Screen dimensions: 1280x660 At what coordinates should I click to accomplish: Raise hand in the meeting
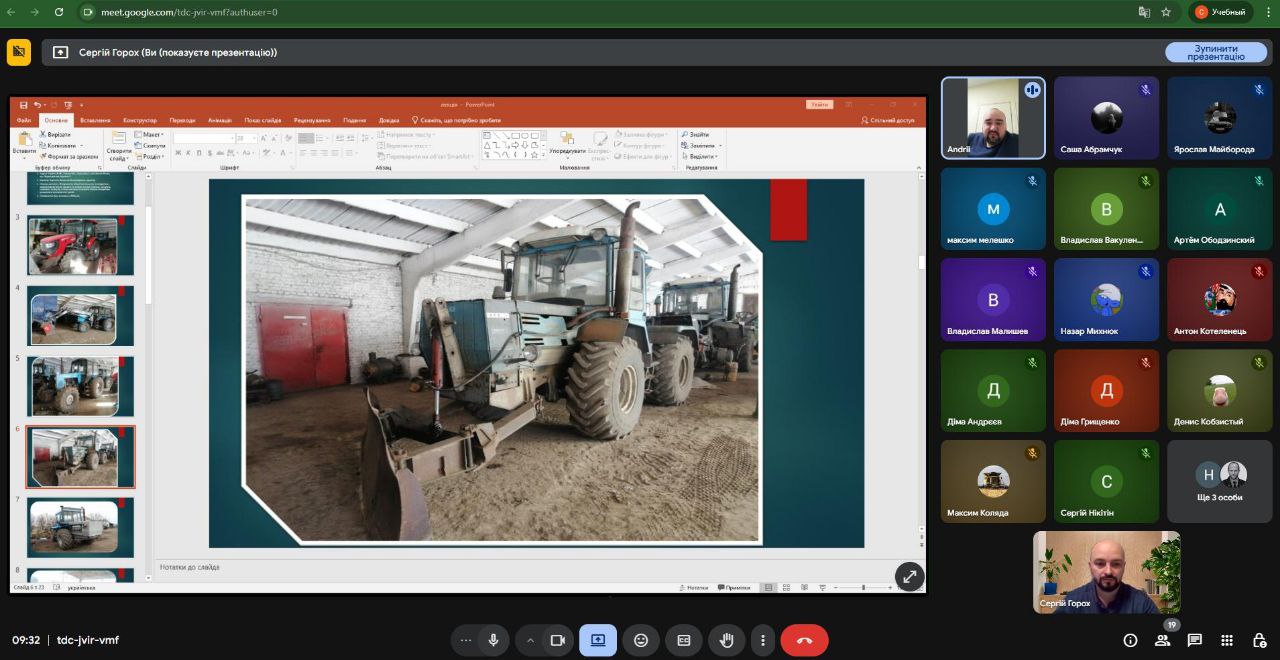click(x=727, y=640)
